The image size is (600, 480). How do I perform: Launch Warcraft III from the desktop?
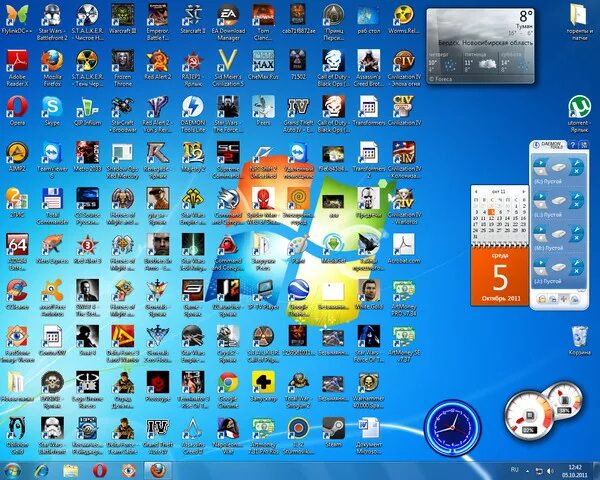pyautogui.click(x=122, y=20)
